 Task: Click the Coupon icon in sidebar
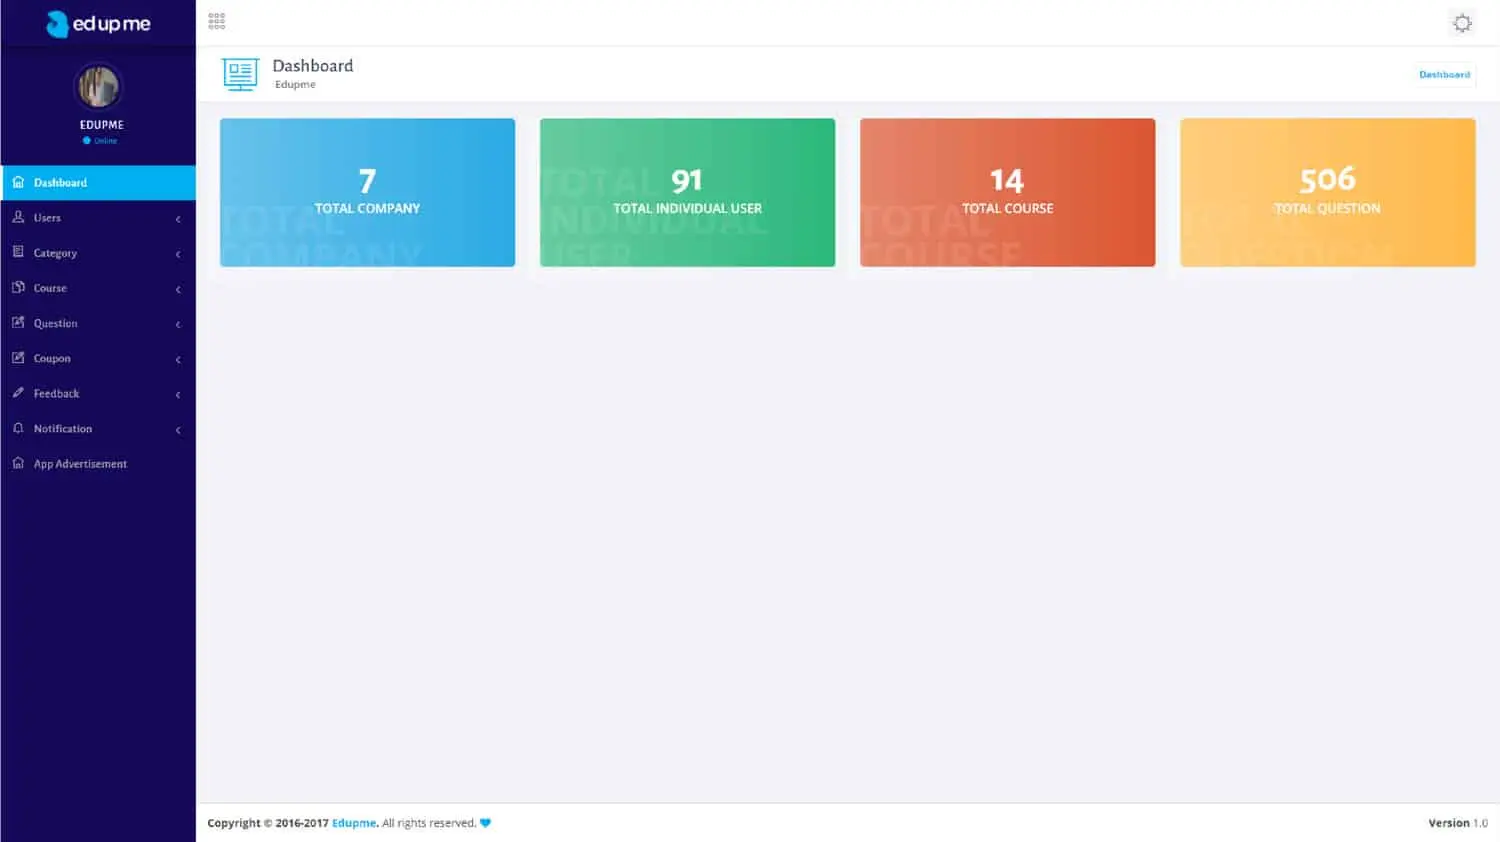pos(18,358)
